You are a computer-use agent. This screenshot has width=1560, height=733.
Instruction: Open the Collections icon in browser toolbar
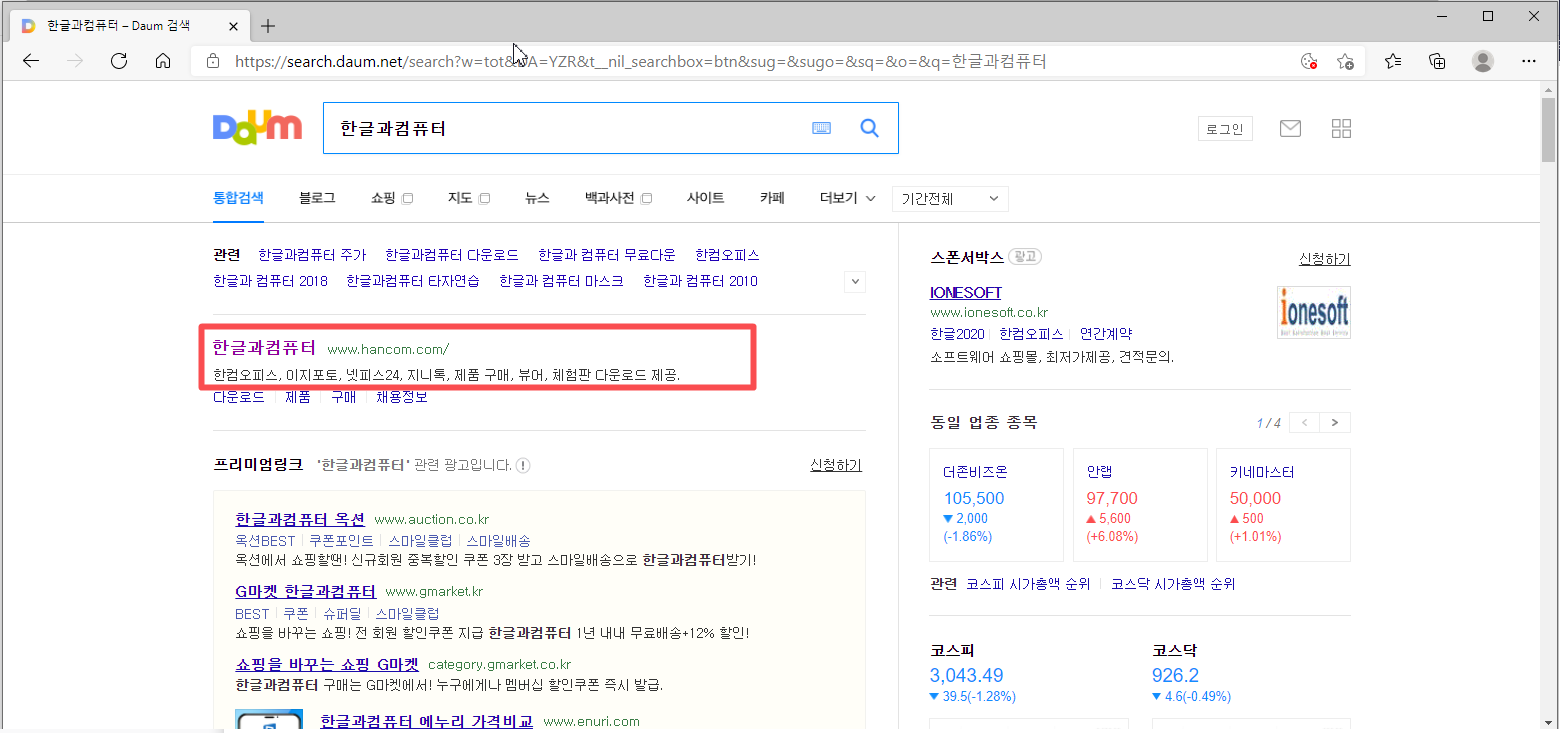click(x=1437, y=61)
